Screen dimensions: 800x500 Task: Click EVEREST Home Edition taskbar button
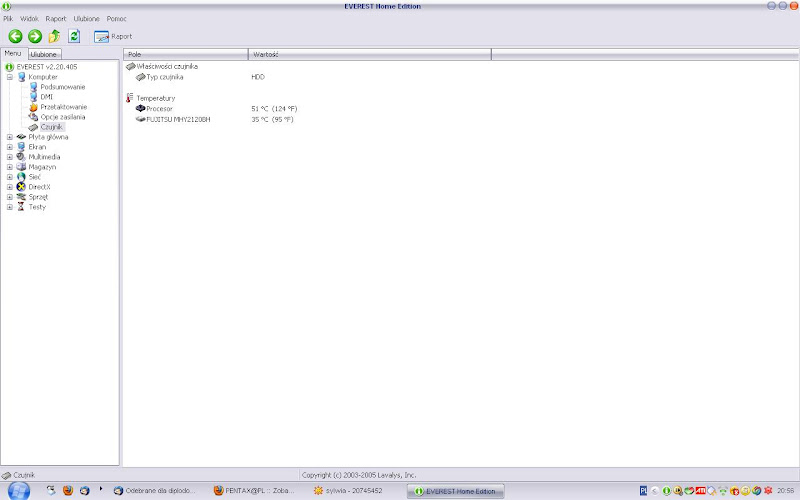[x=455, y=491]
